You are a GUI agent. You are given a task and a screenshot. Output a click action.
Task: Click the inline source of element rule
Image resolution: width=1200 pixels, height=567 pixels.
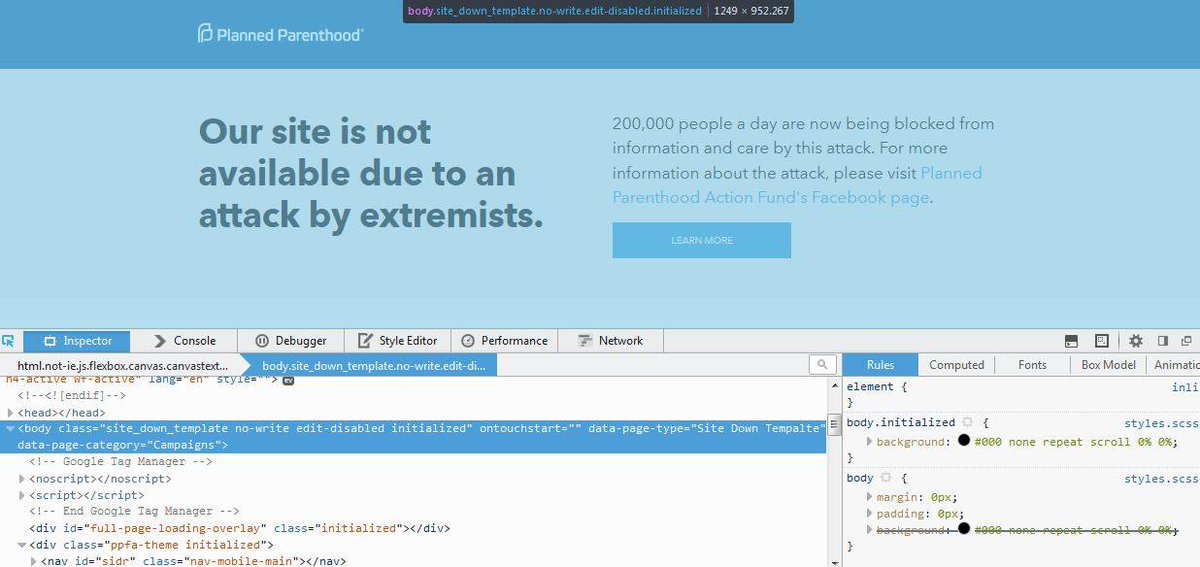click(1185, 386)
